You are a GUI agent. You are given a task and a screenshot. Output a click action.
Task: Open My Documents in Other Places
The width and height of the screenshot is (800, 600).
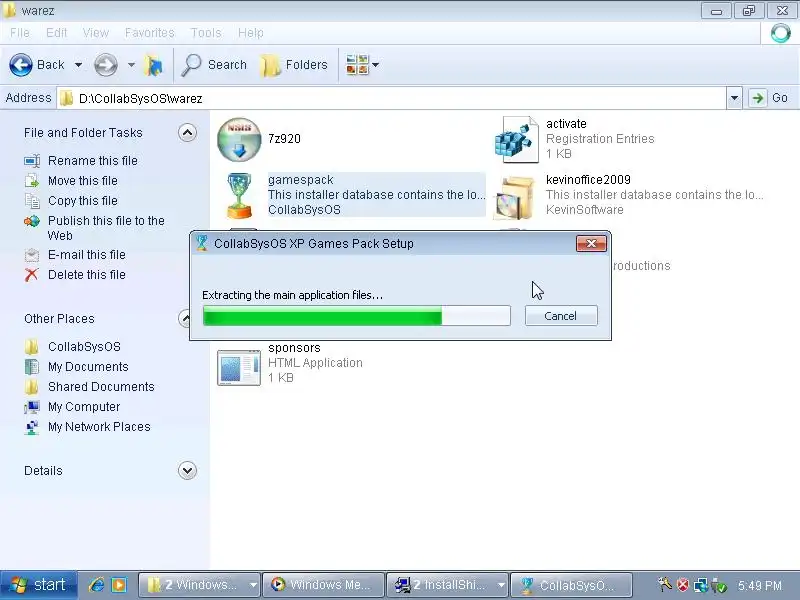point(88,367)
